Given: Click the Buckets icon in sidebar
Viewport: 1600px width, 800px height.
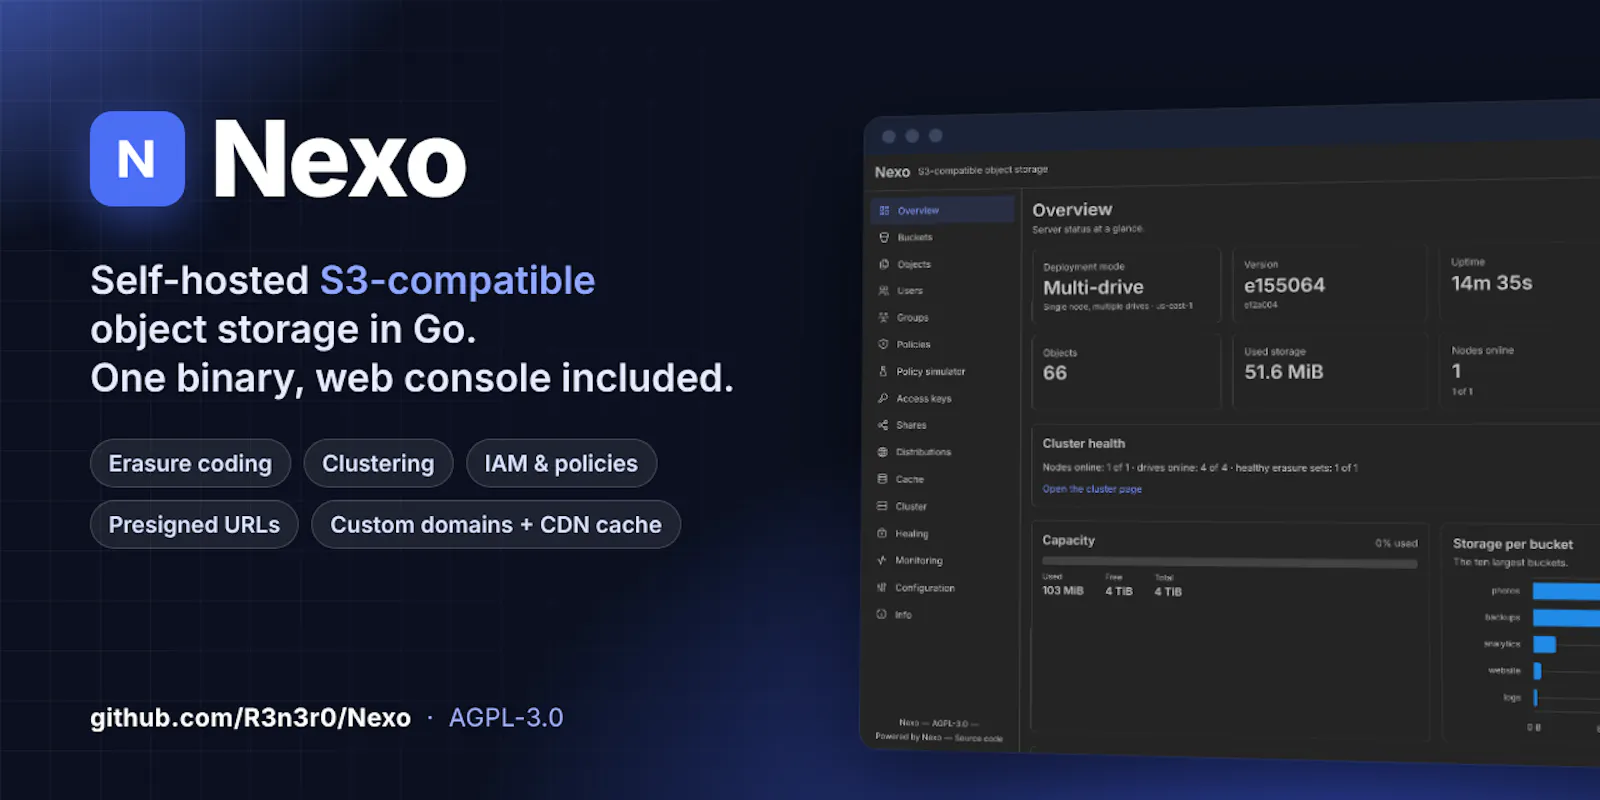Looking at the screenshot, I should click(884, 238).
